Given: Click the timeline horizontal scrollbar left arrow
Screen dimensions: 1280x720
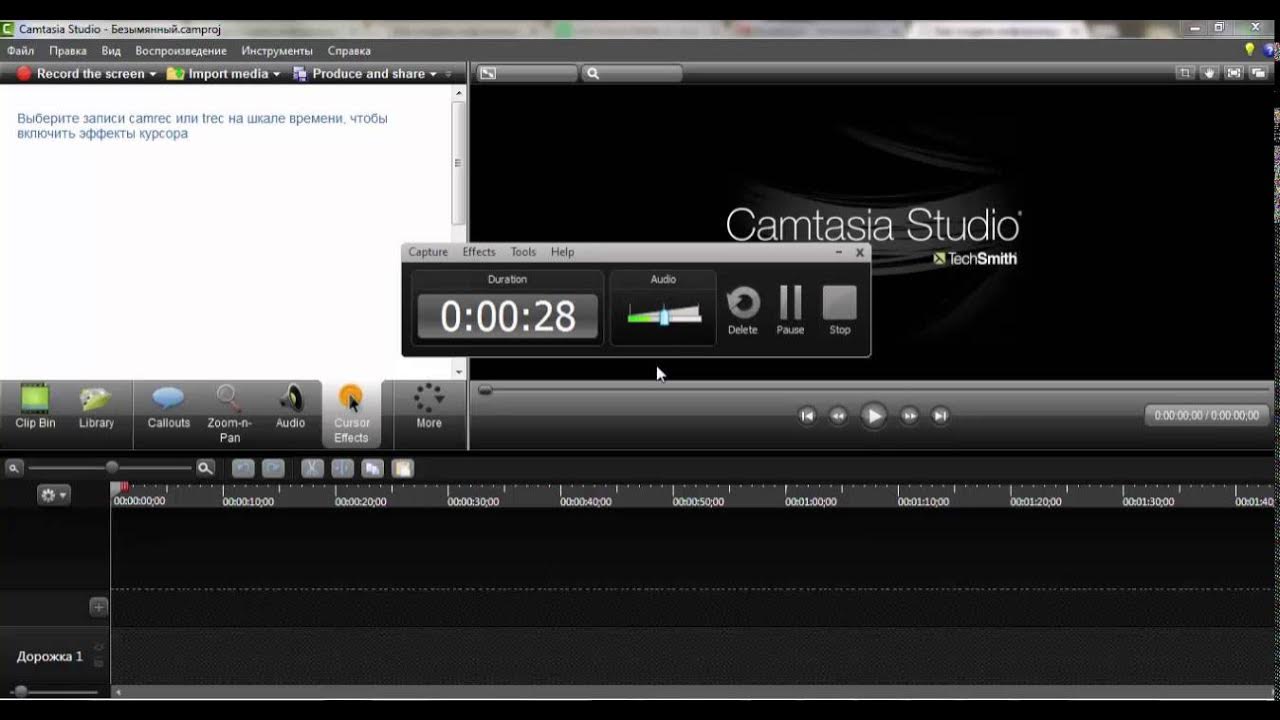Looking at the screenshot, I should click(x=117, y=691).
